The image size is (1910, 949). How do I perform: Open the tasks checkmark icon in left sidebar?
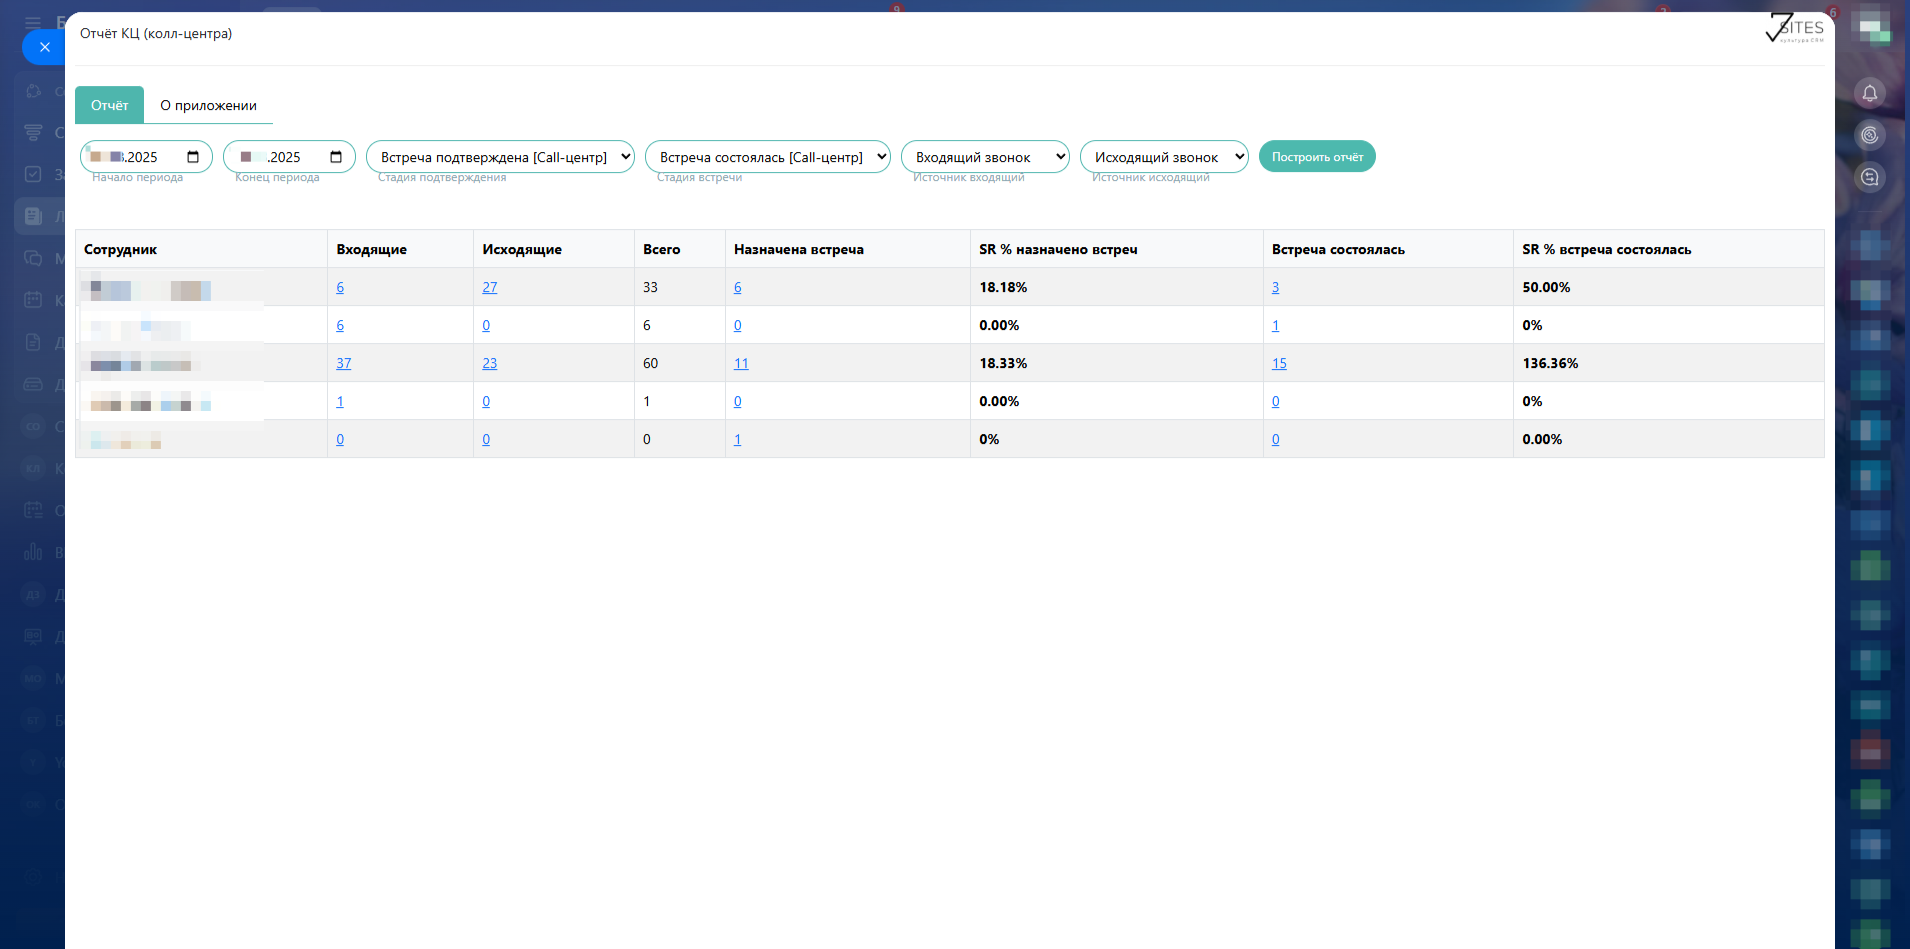33,174
